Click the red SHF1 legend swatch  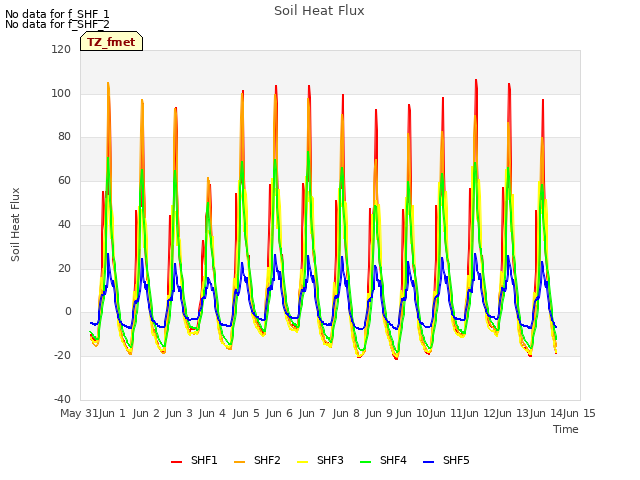tap(176, 462)
